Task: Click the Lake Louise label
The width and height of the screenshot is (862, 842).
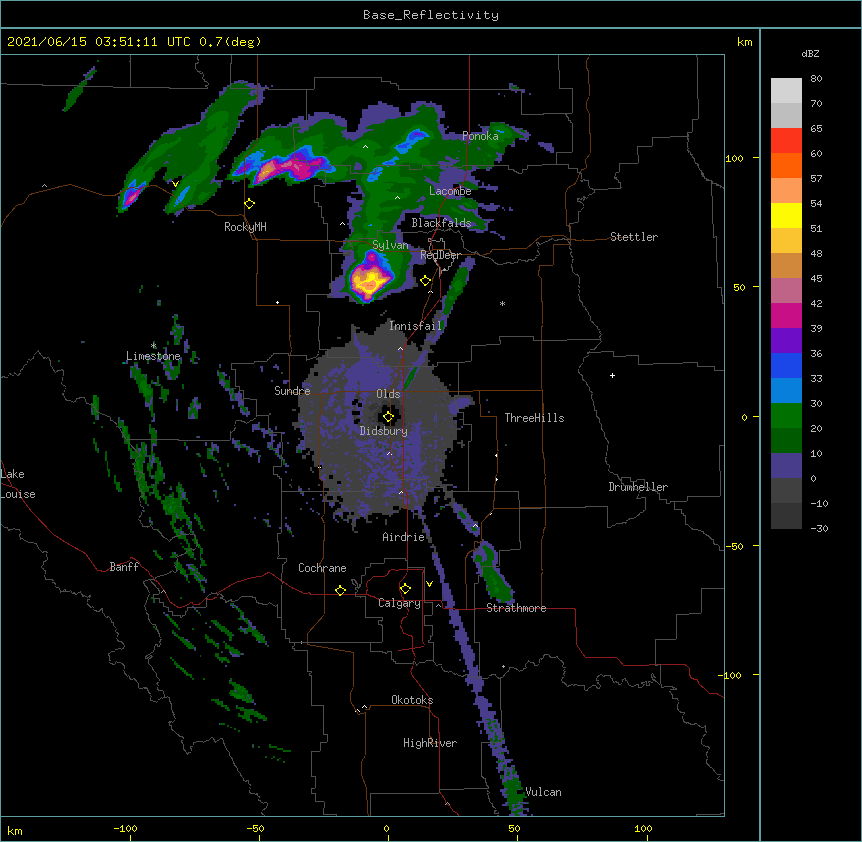Action: 18,484
